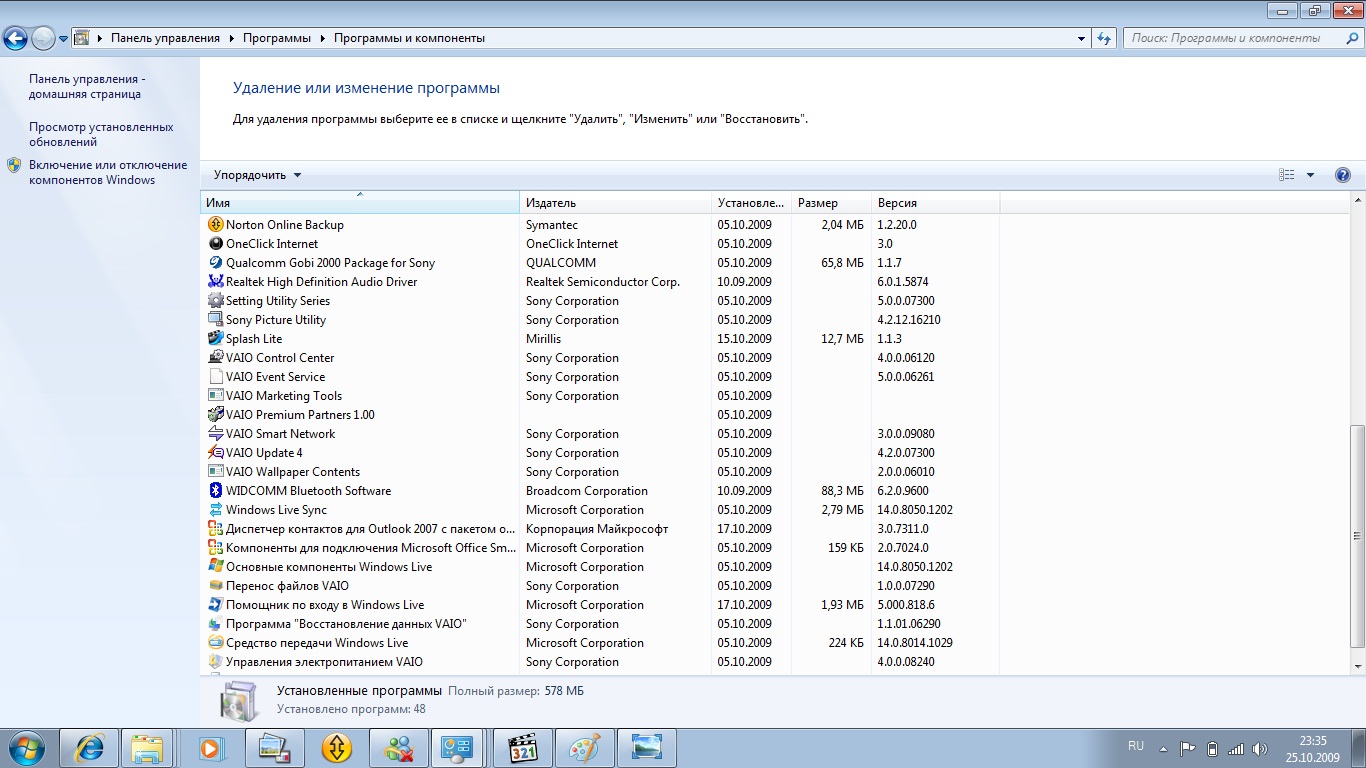
Task: Click the Qualcomm Gobi 2000 Package icon
Action: [215, 263]
